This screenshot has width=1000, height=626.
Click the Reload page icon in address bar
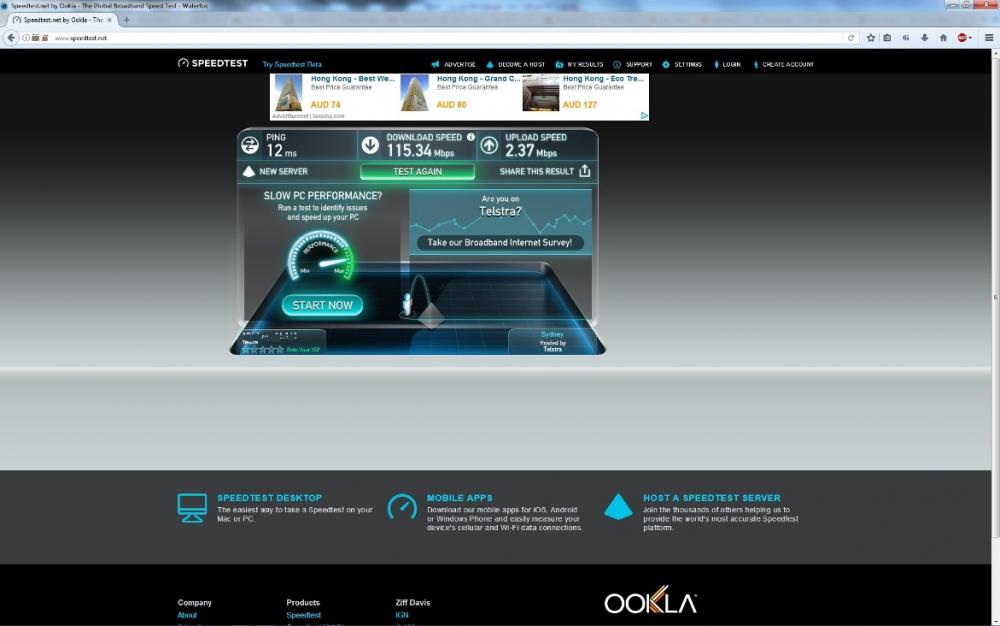click(x=851, y=38)
